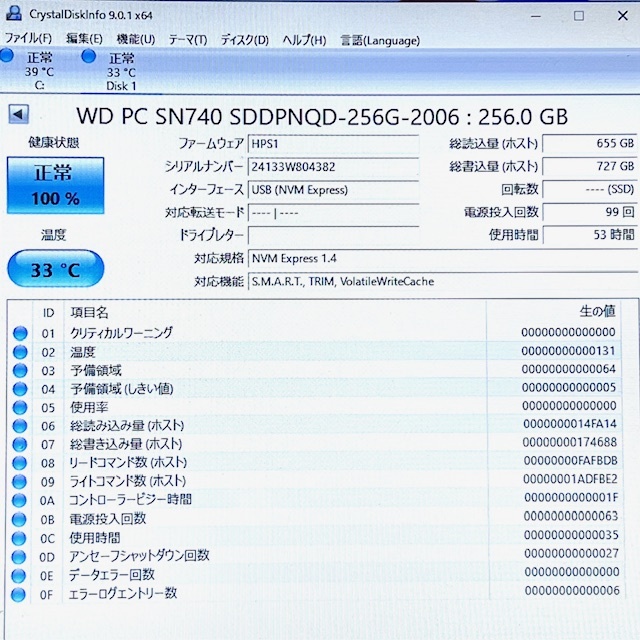Image resolution: width=640 pixels, height=640 pixels.
Task: Switch to the Disk 1 33 °C tab
Action: 121,71
